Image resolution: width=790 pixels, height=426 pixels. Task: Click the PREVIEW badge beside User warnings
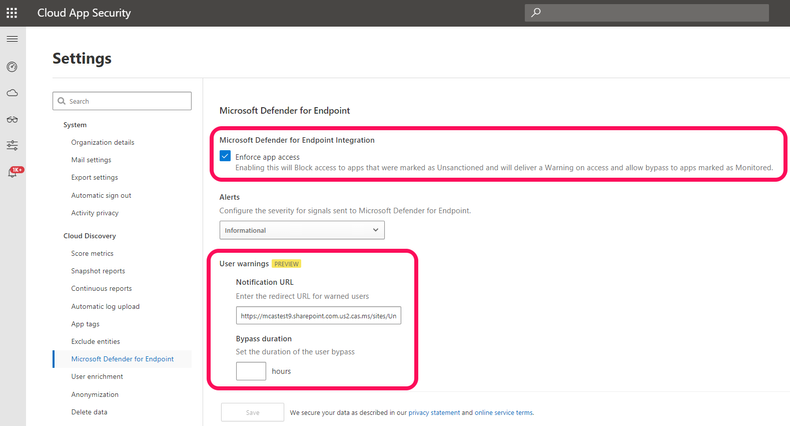point(286,264)
